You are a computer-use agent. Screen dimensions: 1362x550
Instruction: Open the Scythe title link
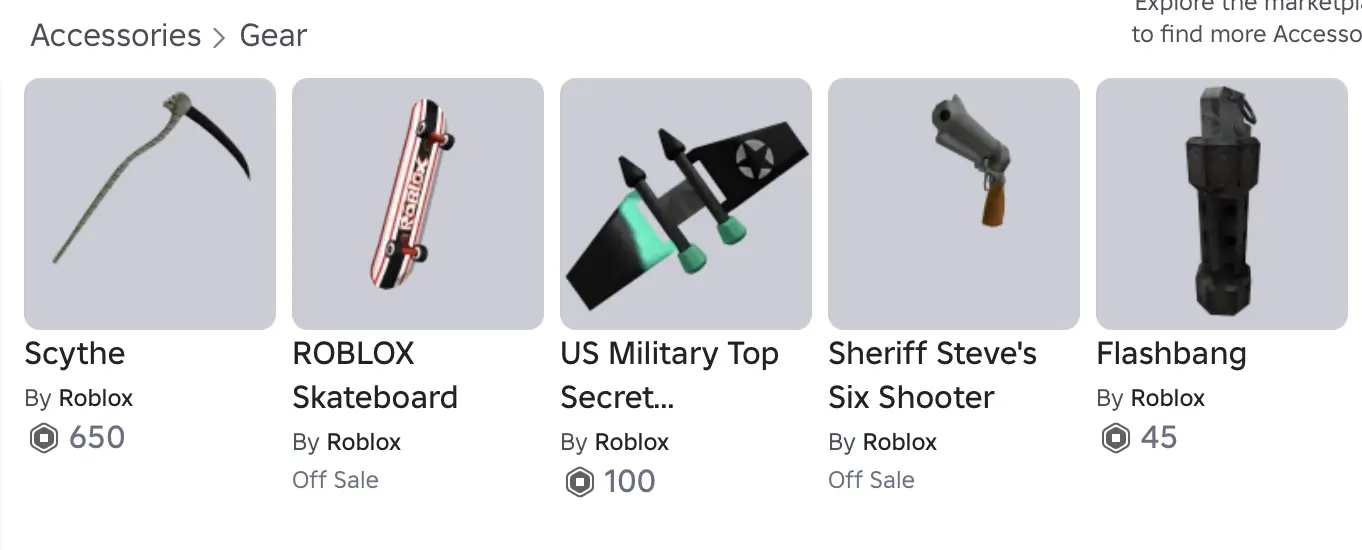[x=75, y=354]
